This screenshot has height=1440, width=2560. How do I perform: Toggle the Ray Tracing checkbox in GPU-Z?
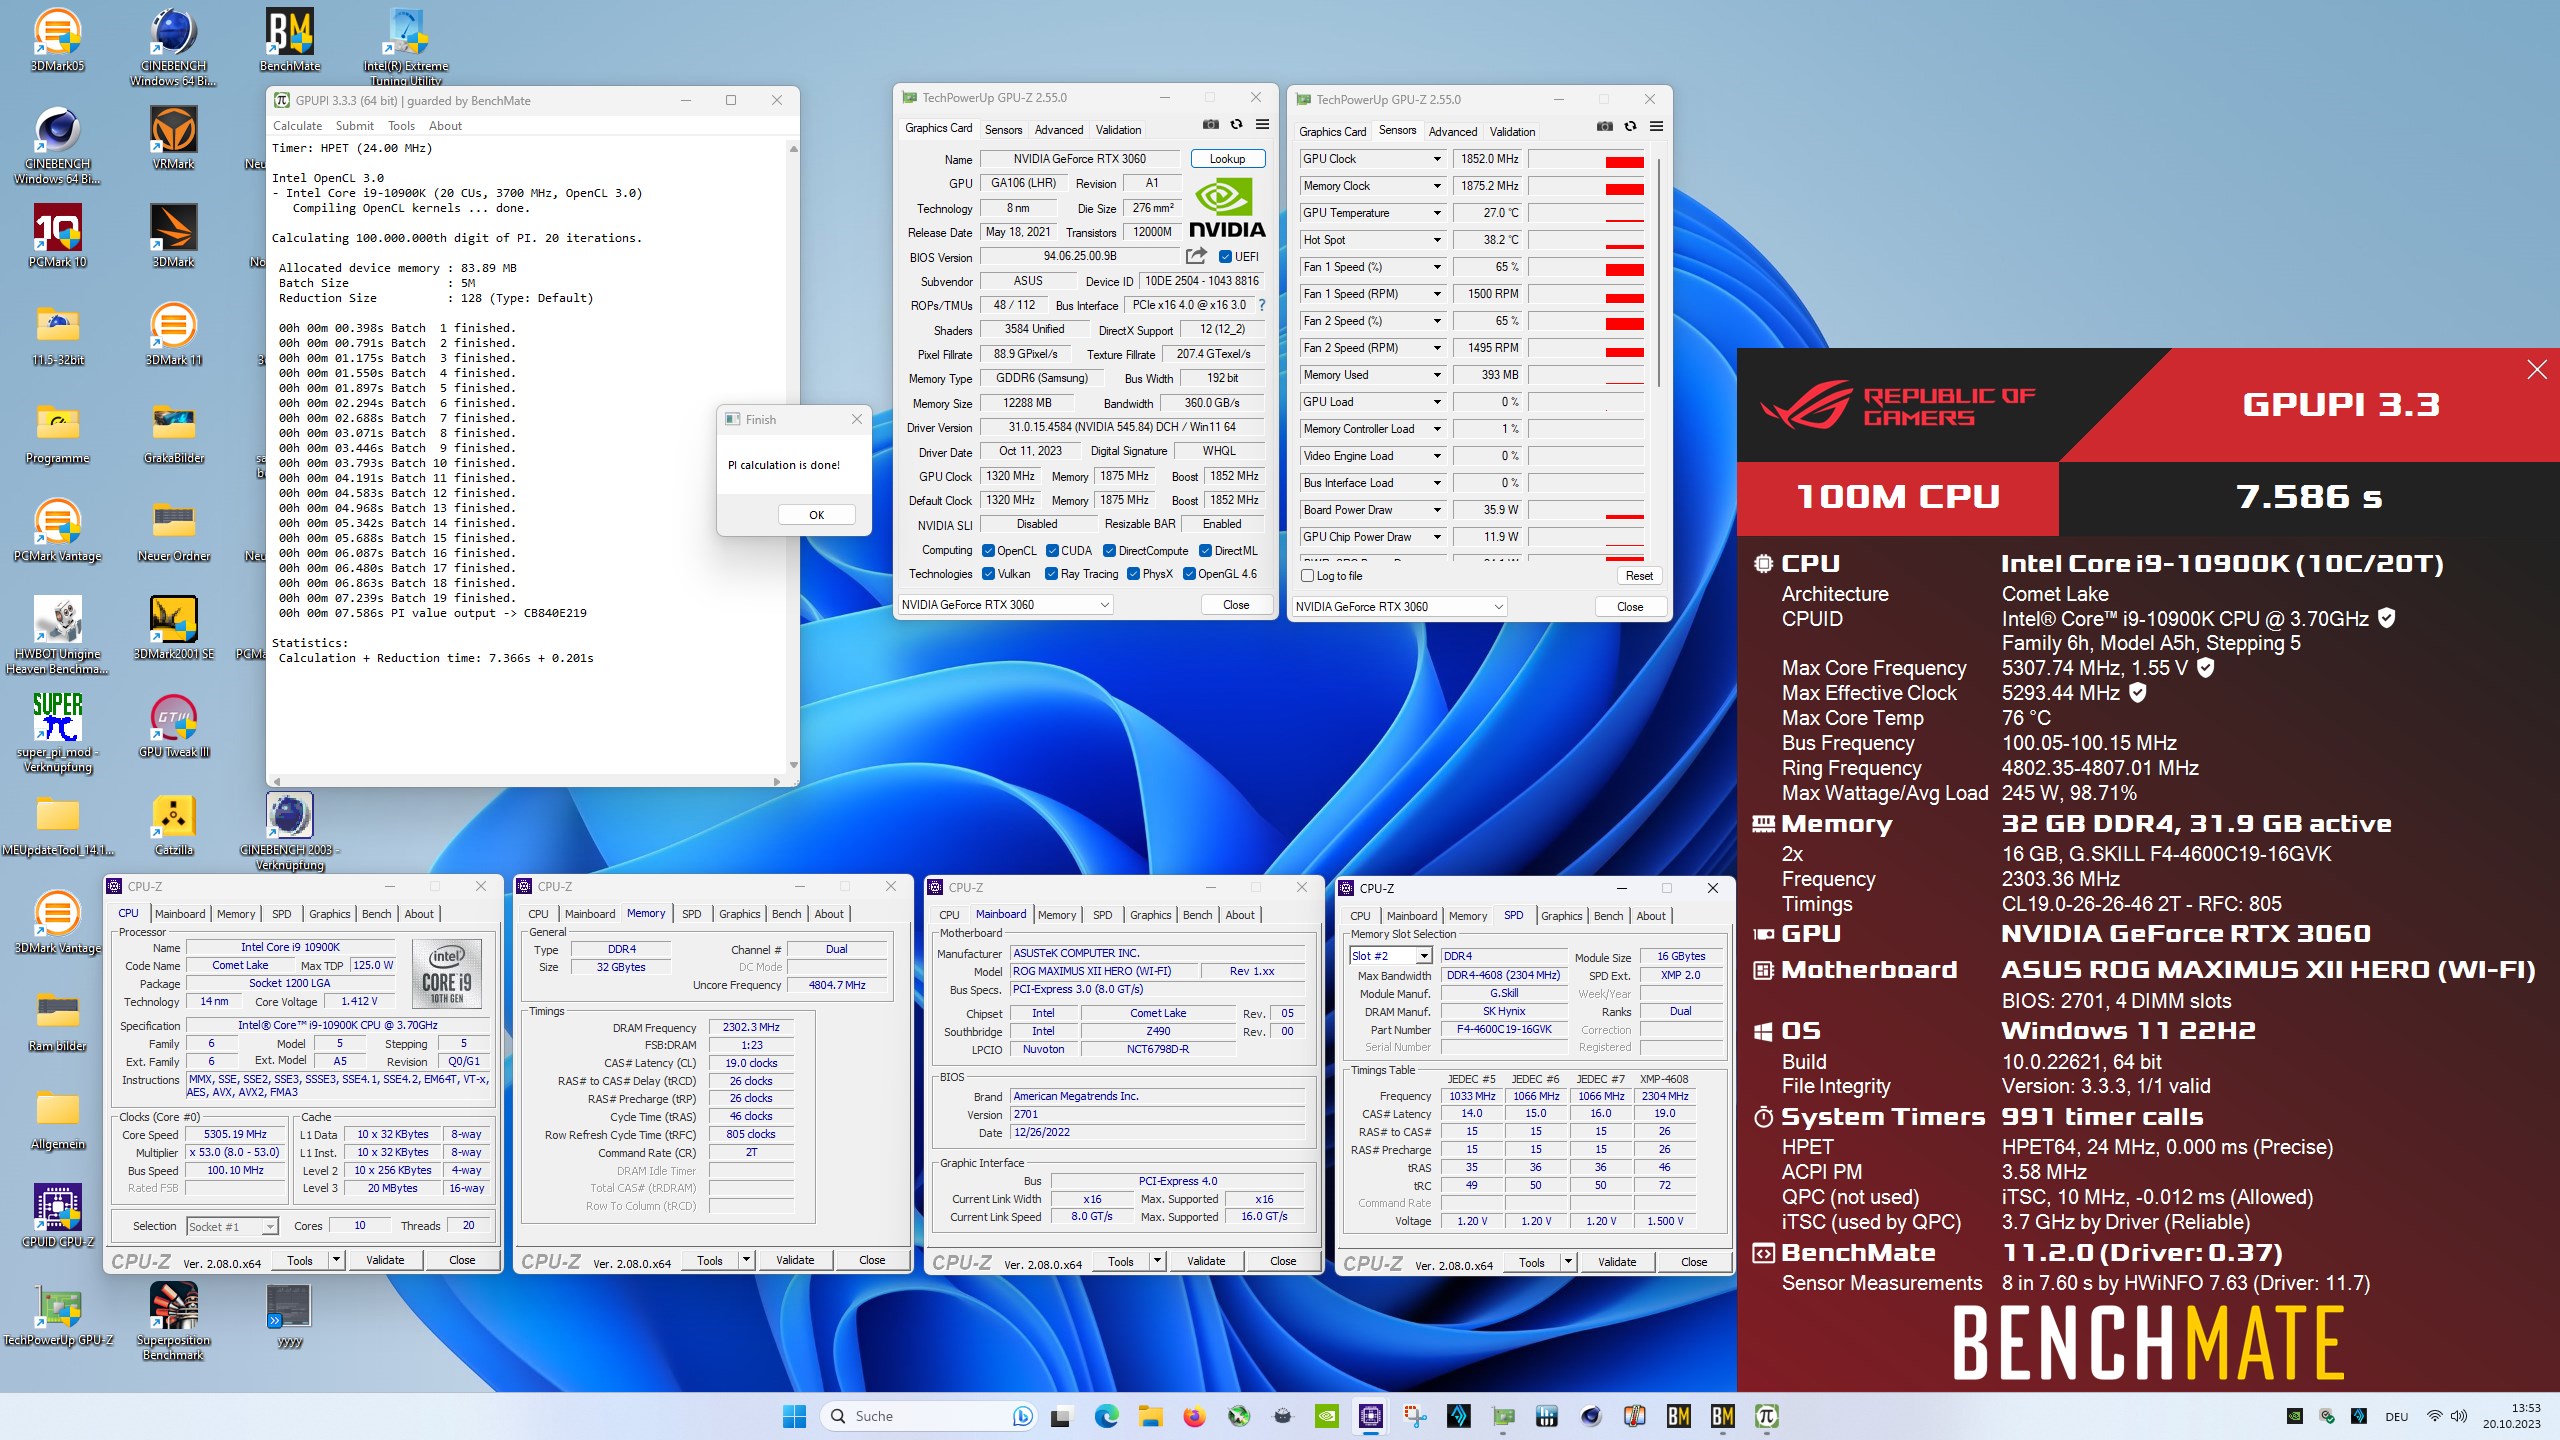(1051, 574)
